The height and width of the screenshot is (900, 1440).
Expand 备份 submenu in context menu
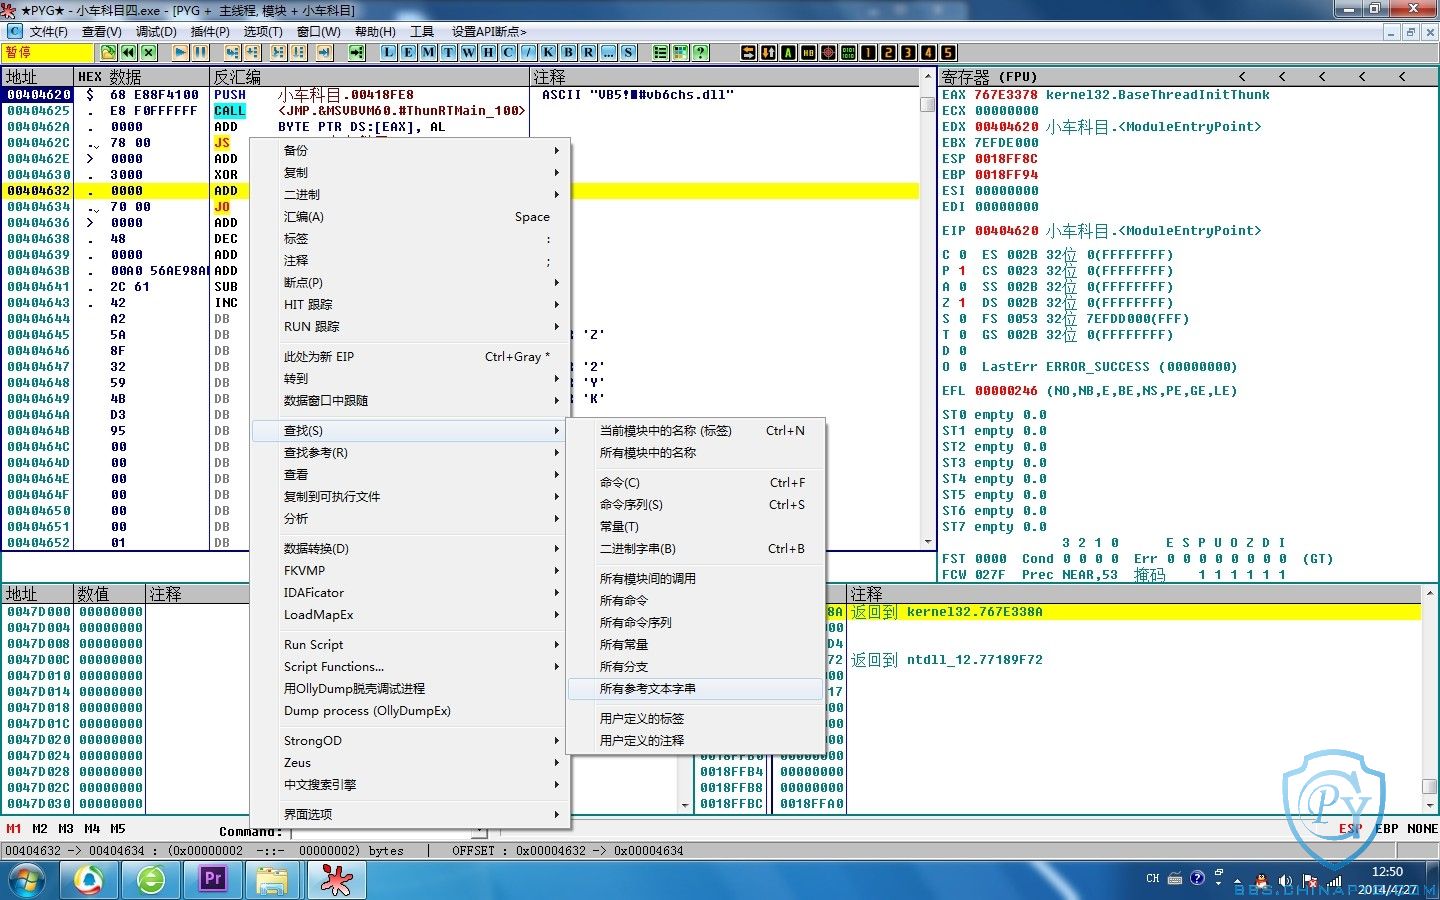click(x=410, y=151)
